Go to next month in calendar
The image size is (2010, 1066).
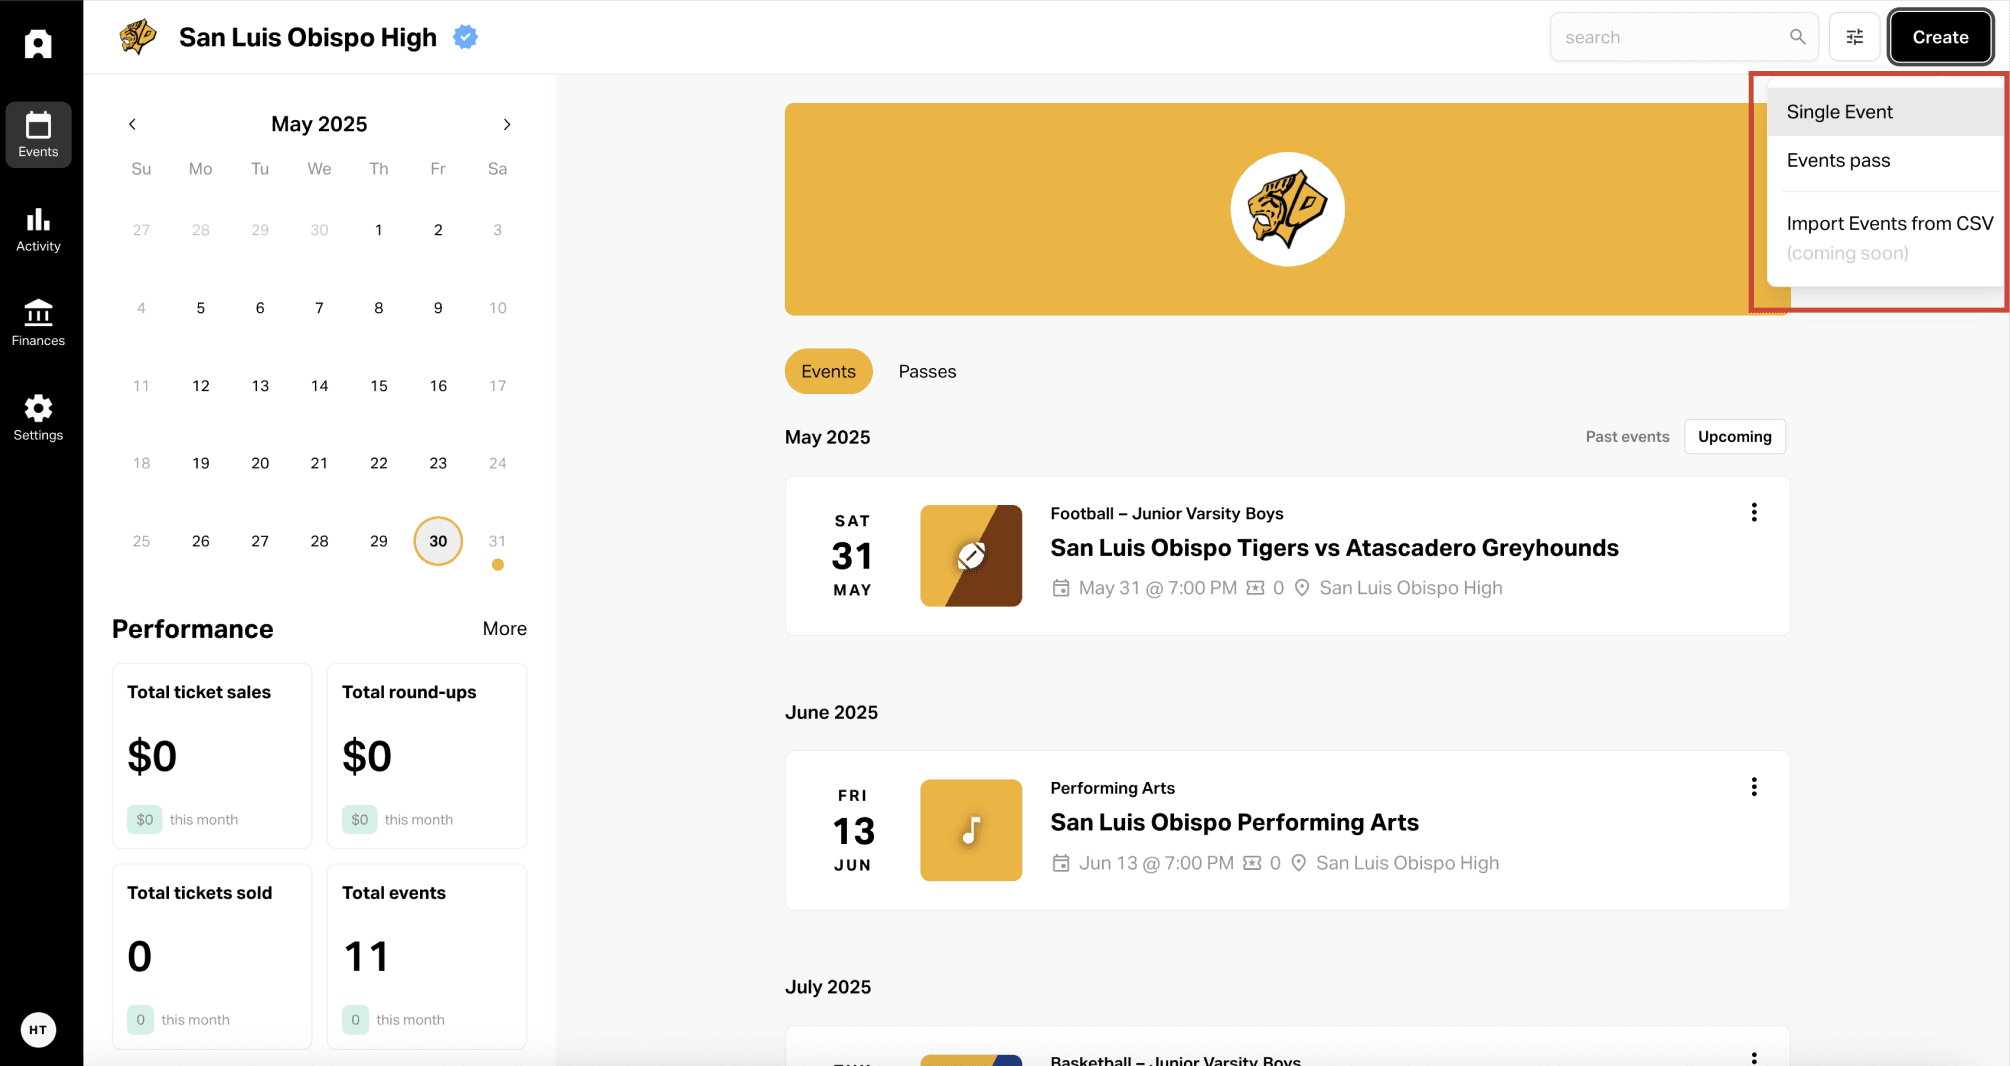click(x=507, y=124)
